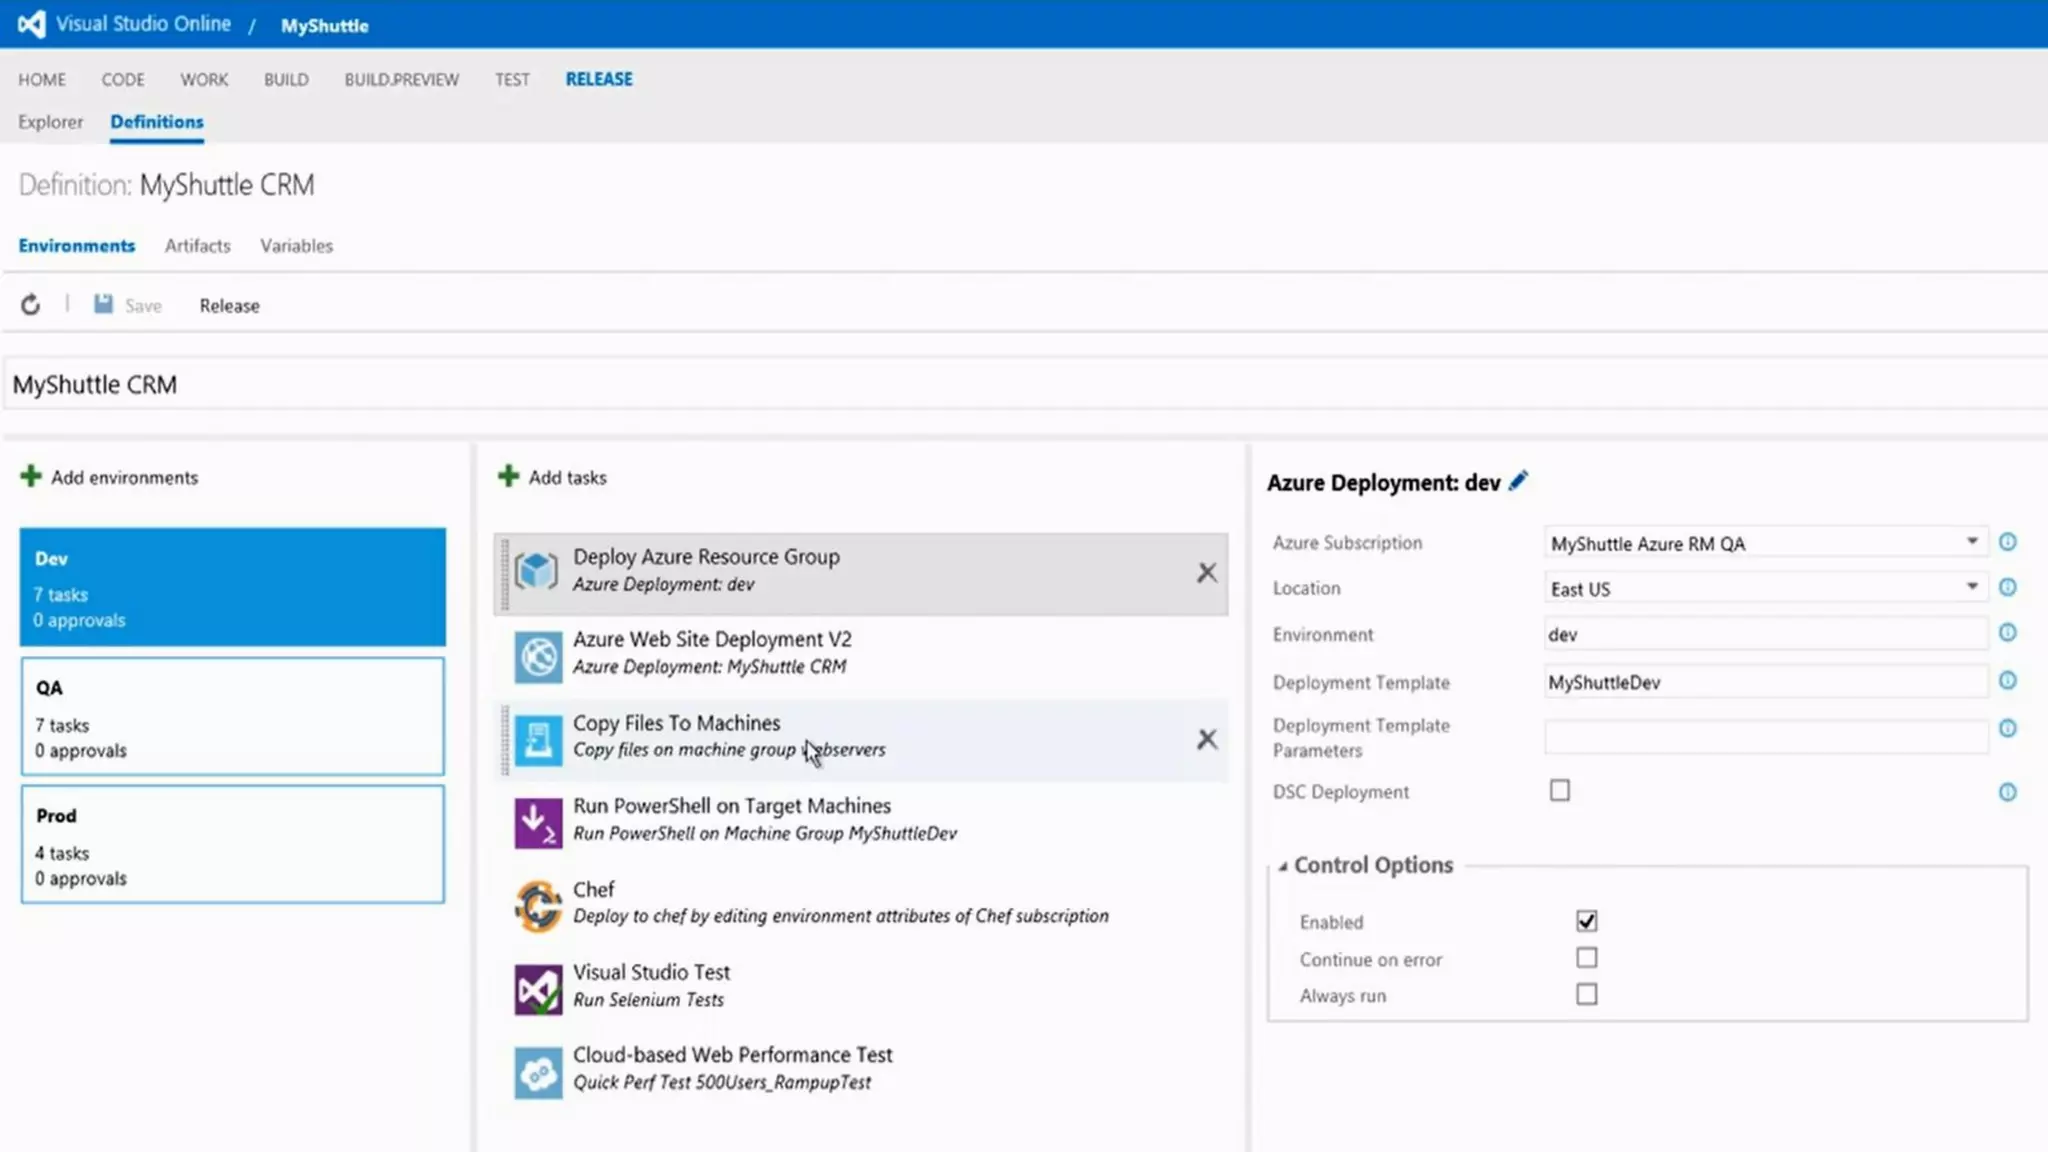Switch to the Artifacts tab
Image resolution: width=2048 pixels, height=1152 pixels.
click(197, 246)
